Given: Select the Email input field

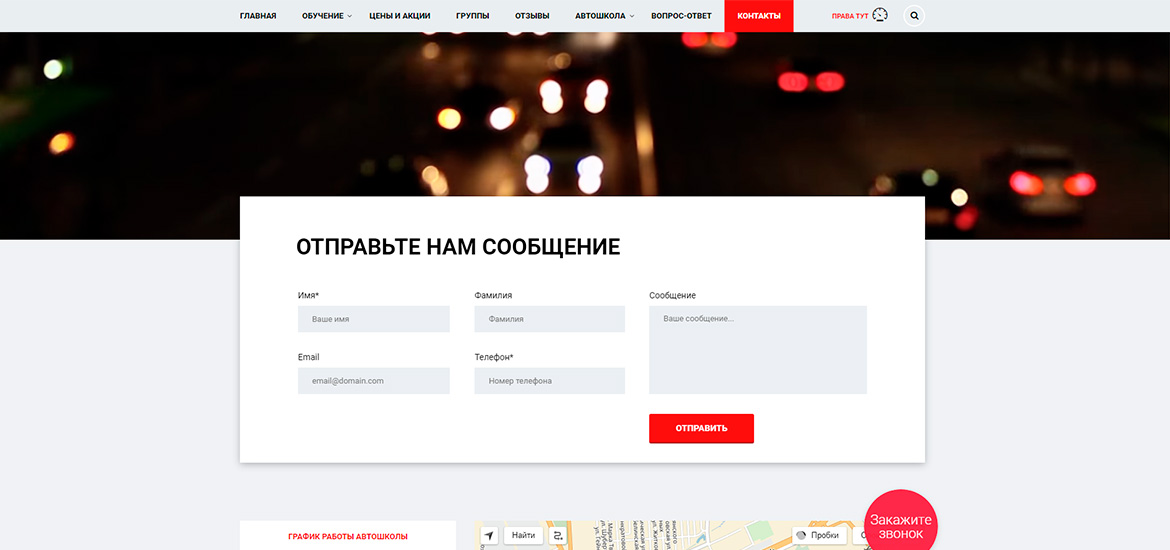Looking at the screenshot, I should 373,381.
